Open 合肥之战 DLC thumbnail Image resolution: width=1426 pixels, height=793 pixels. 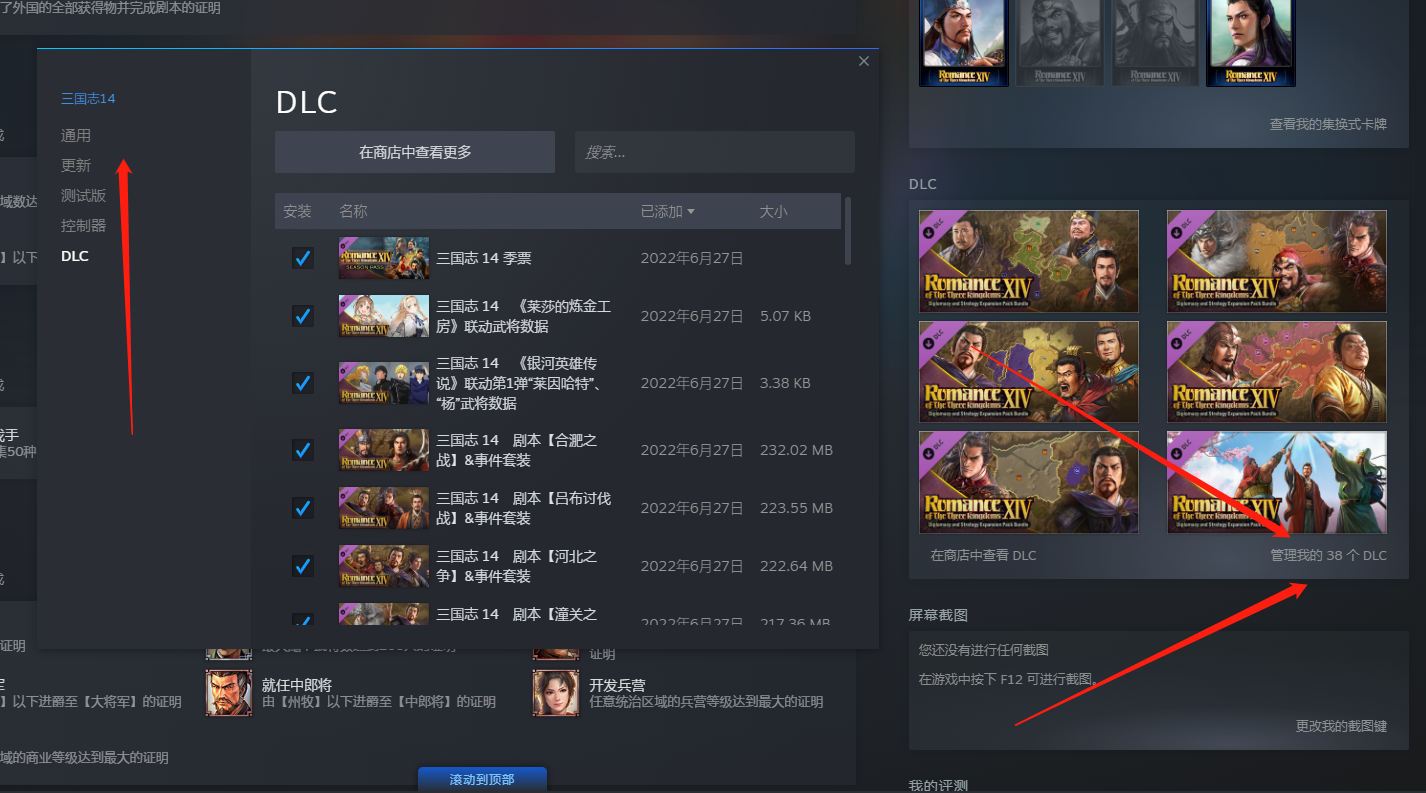point(384,450)
